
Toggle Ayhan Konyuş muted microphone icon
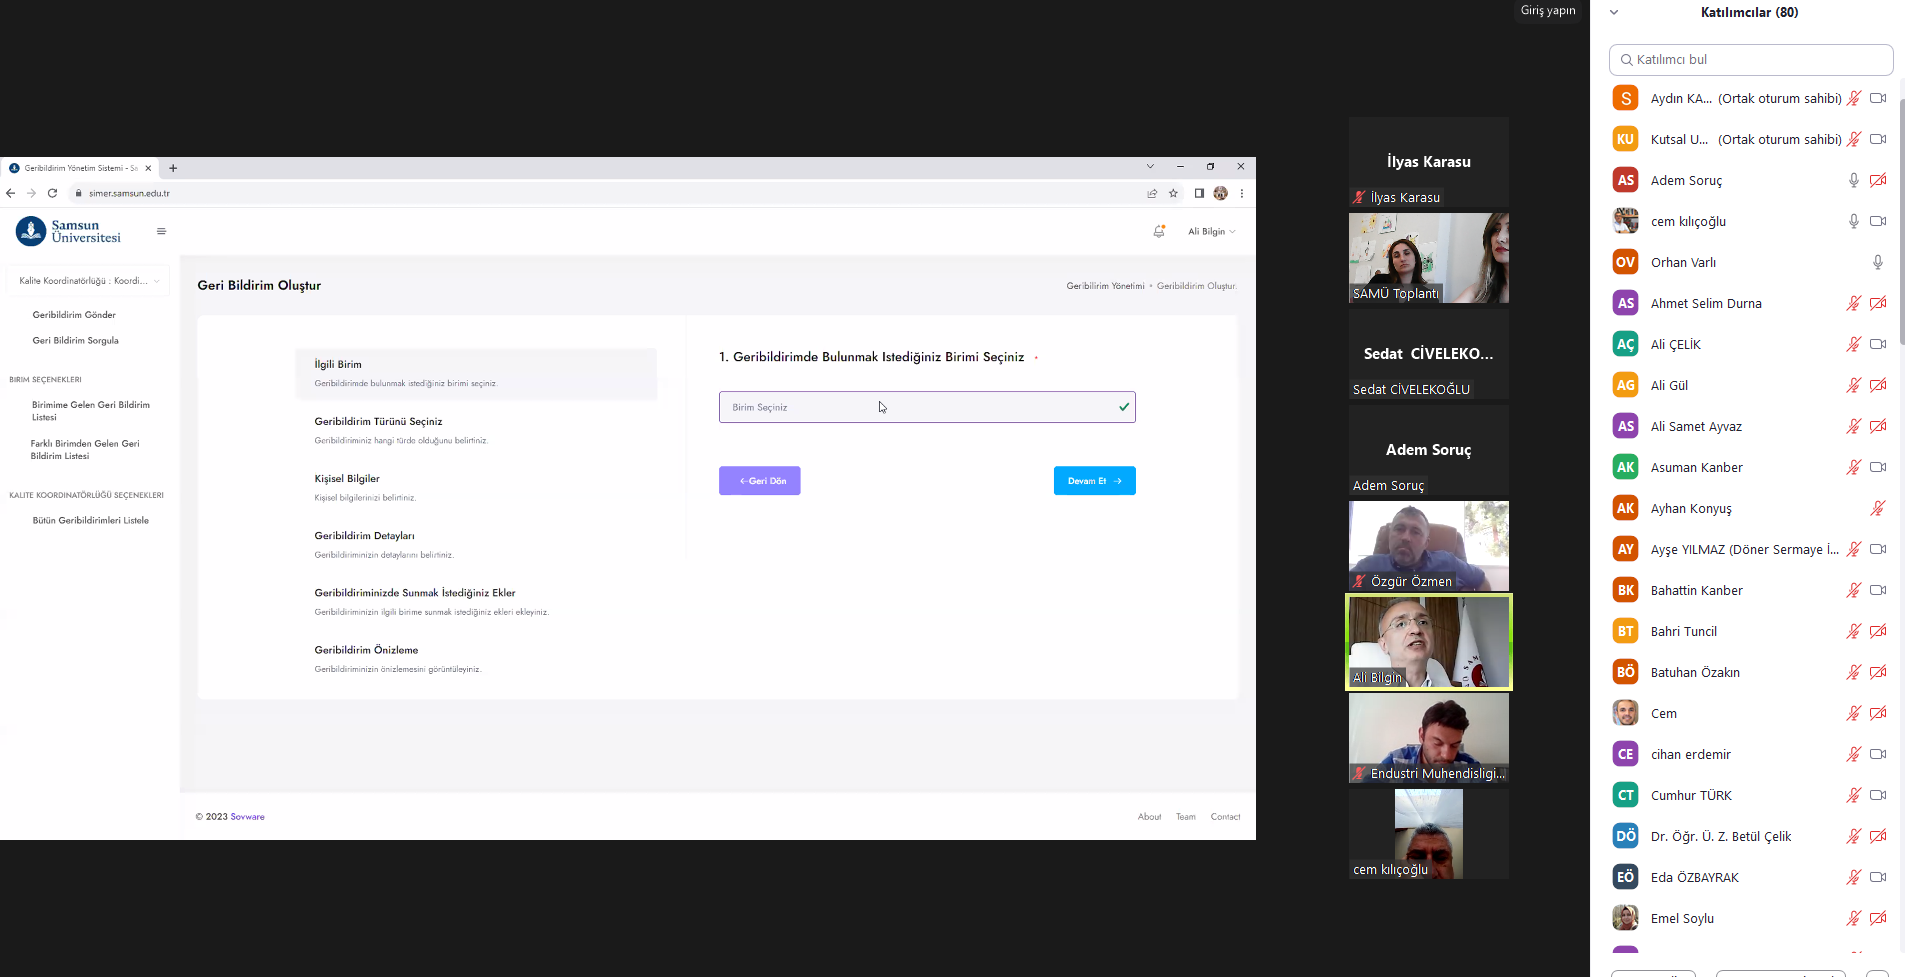click(1877, 508)
